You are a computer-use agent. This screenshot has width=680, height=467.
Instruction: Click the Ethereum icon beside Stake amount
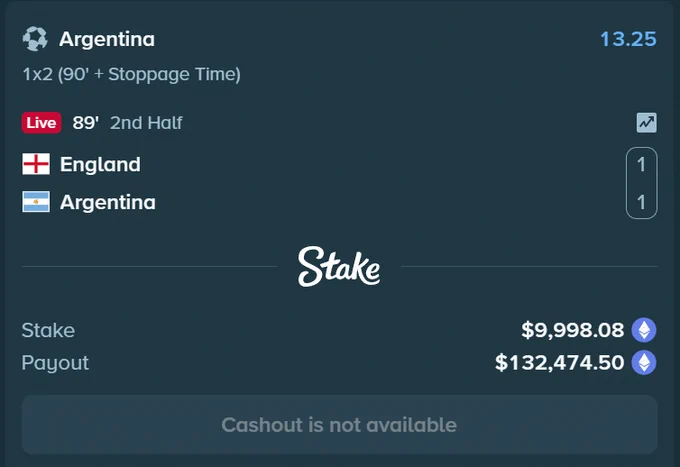click(x=644, y=330)
